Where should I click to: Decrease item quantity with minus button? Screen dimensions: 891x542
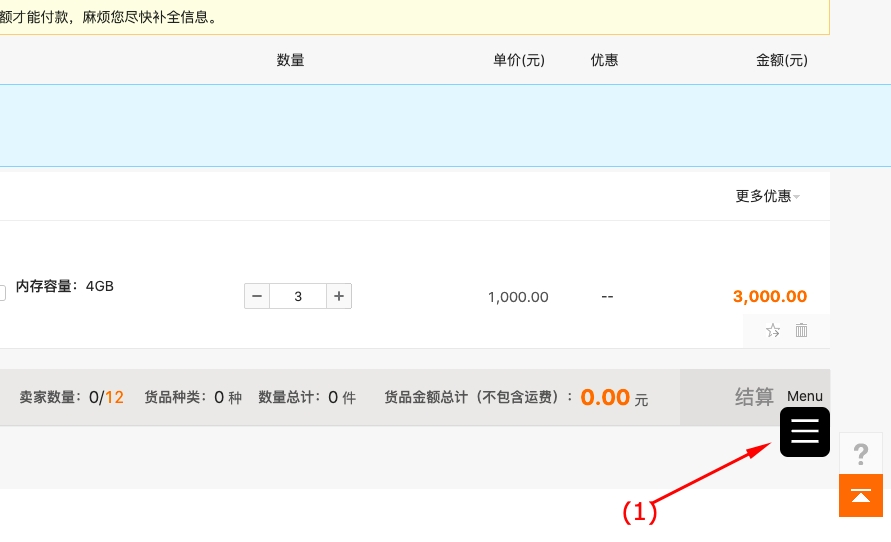tap(257, 296)
